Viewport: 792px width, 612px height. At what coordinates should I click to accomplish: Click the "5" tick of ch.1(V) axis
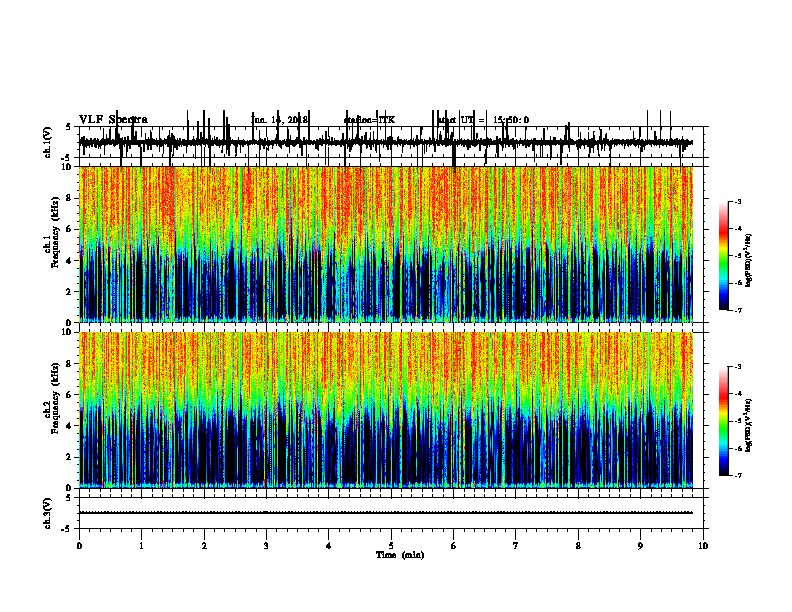69,127
